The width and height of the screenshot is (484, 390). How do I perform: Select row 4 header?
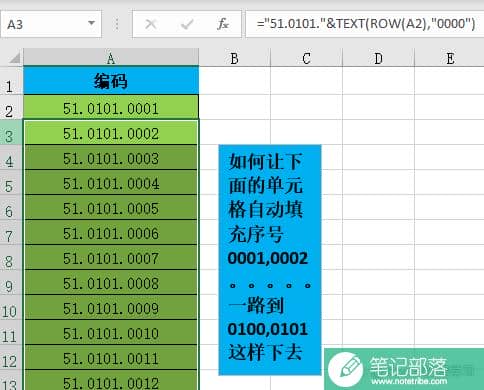click(x=11, y=157)
